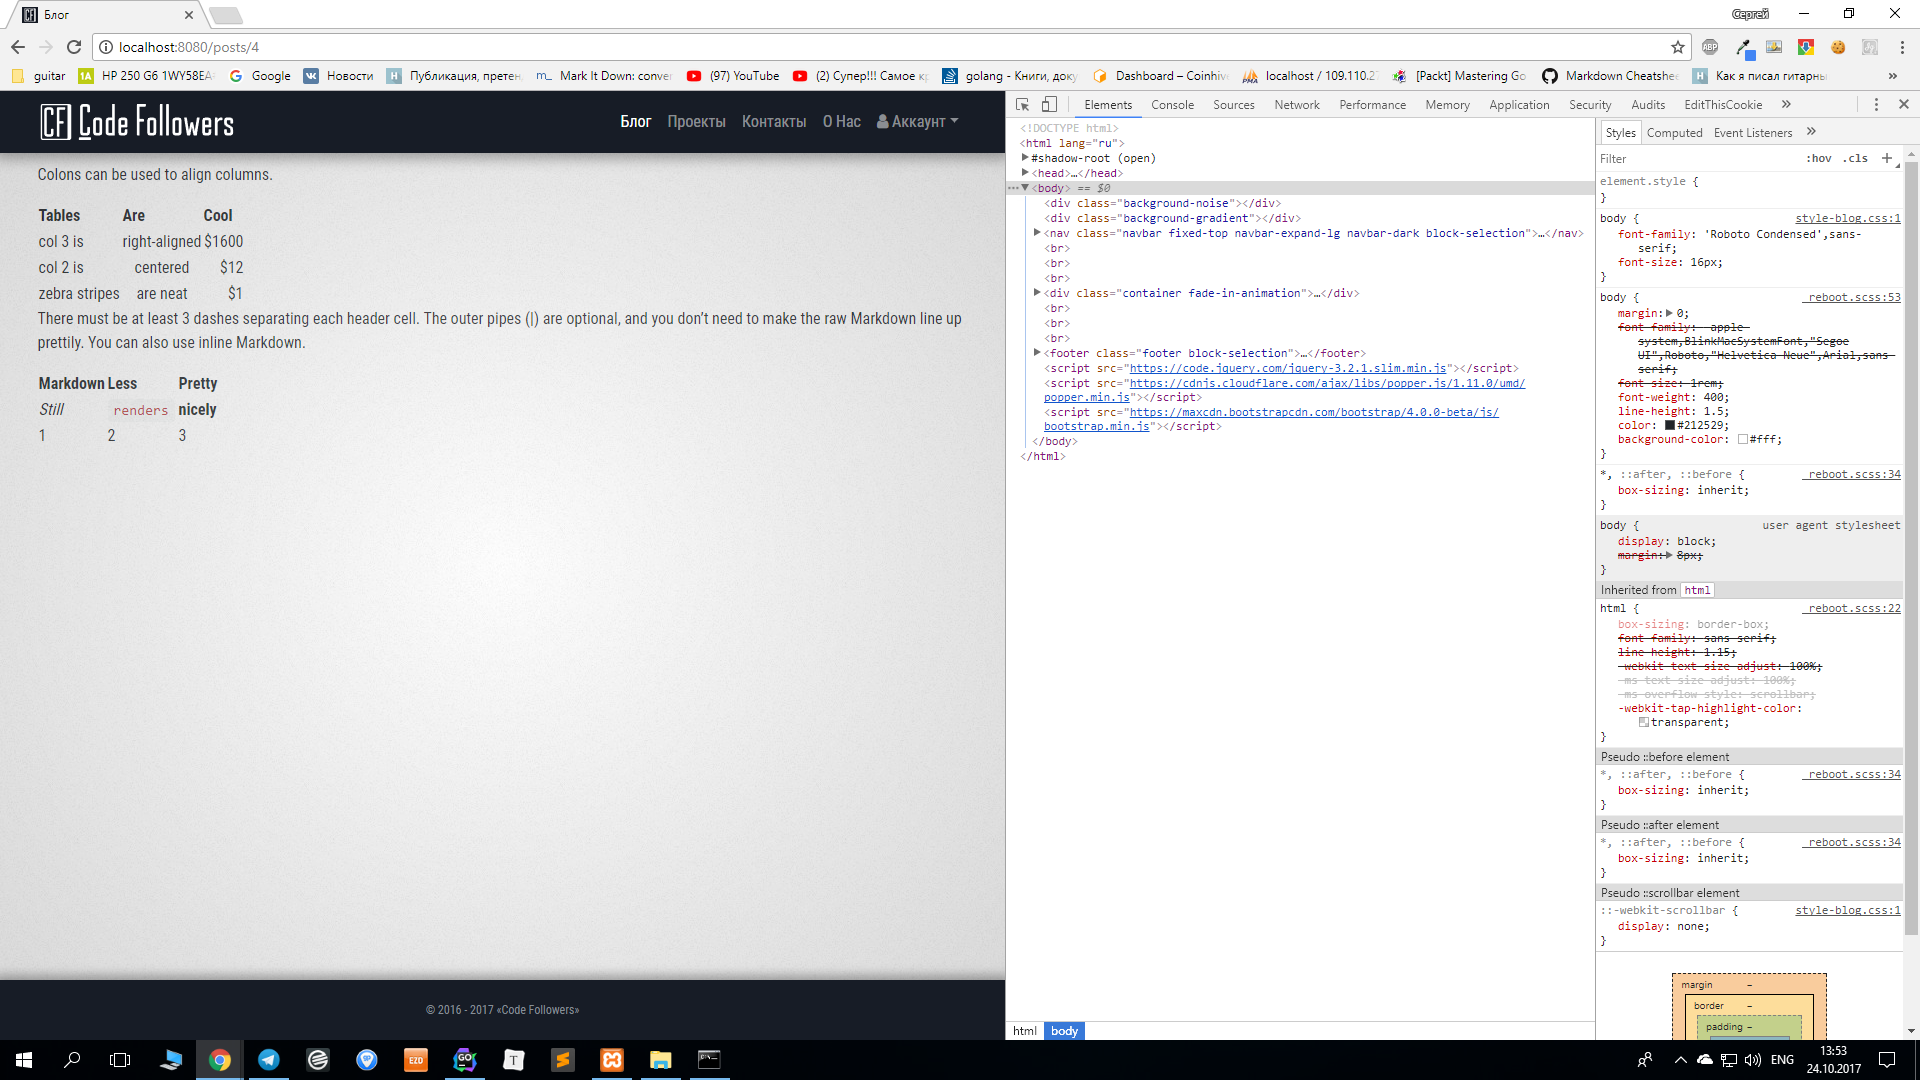Open the Windows Start menu
This screenshot has width=1920, height=1080.
pos(24,1060)
